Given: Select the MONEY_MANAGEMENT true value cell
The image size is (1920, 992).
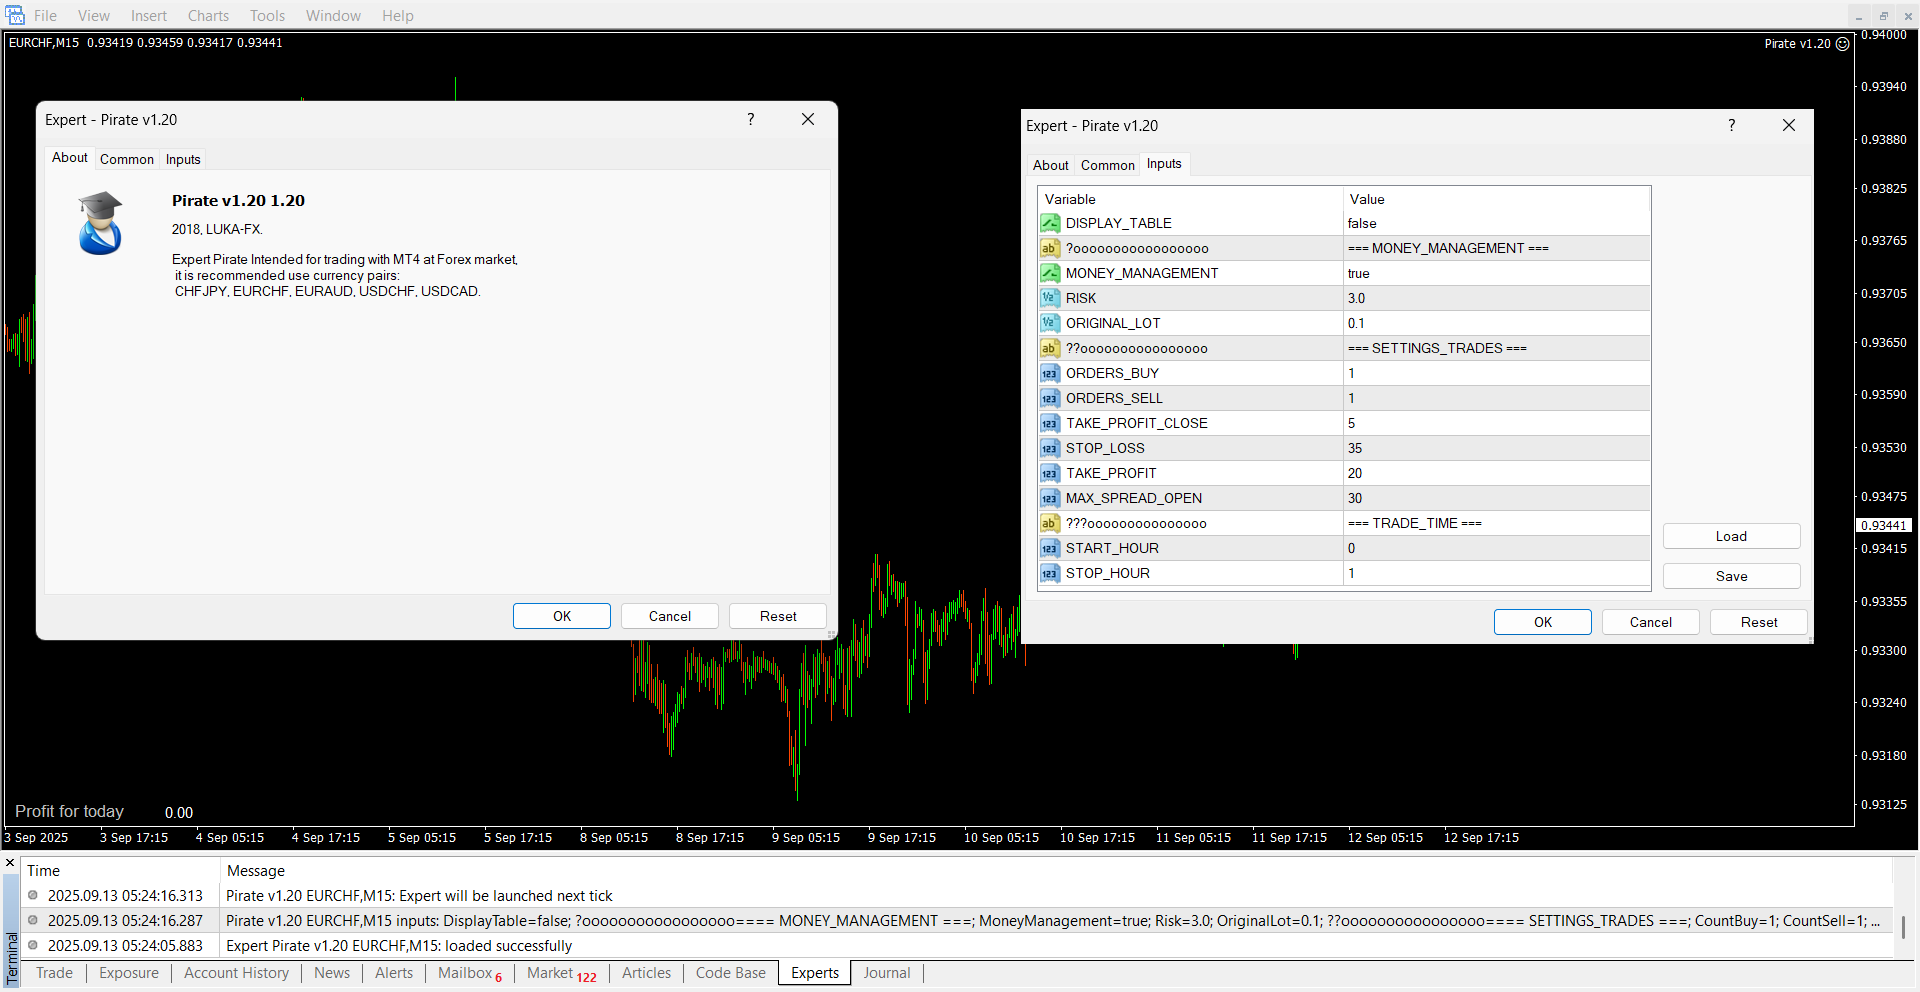Looking at the screenshot, I should 1495,273.
